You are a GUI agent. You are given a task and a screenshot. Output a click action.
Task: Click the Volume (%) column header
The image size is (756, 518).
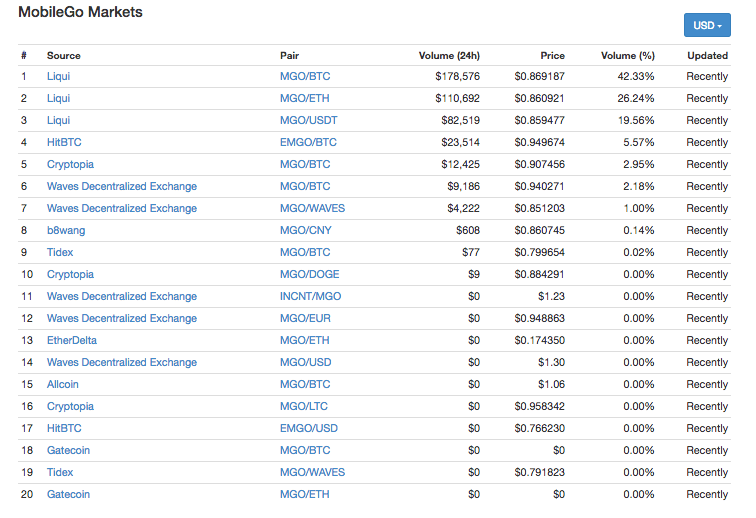pos(627,56)
